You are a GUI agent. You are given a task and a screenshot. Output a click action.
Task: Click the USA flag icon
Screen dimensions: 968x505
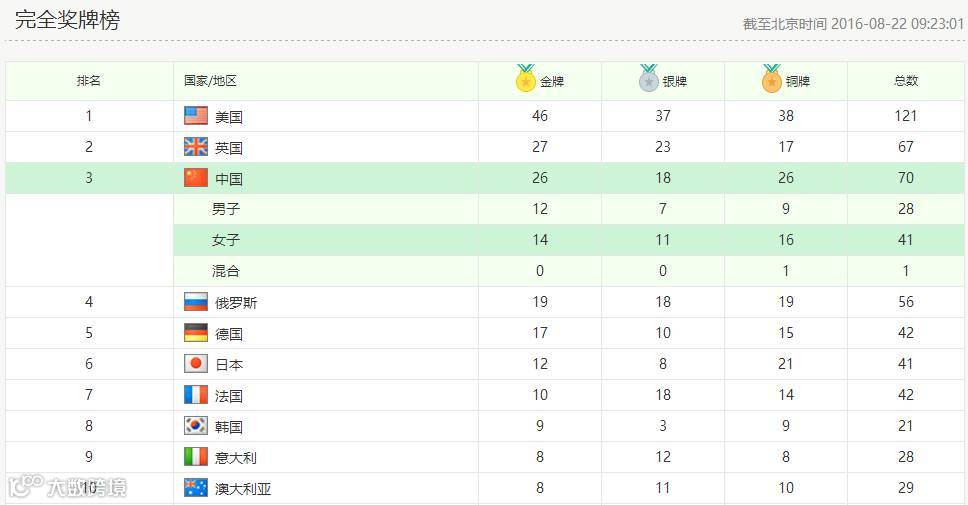click(196, 116)
